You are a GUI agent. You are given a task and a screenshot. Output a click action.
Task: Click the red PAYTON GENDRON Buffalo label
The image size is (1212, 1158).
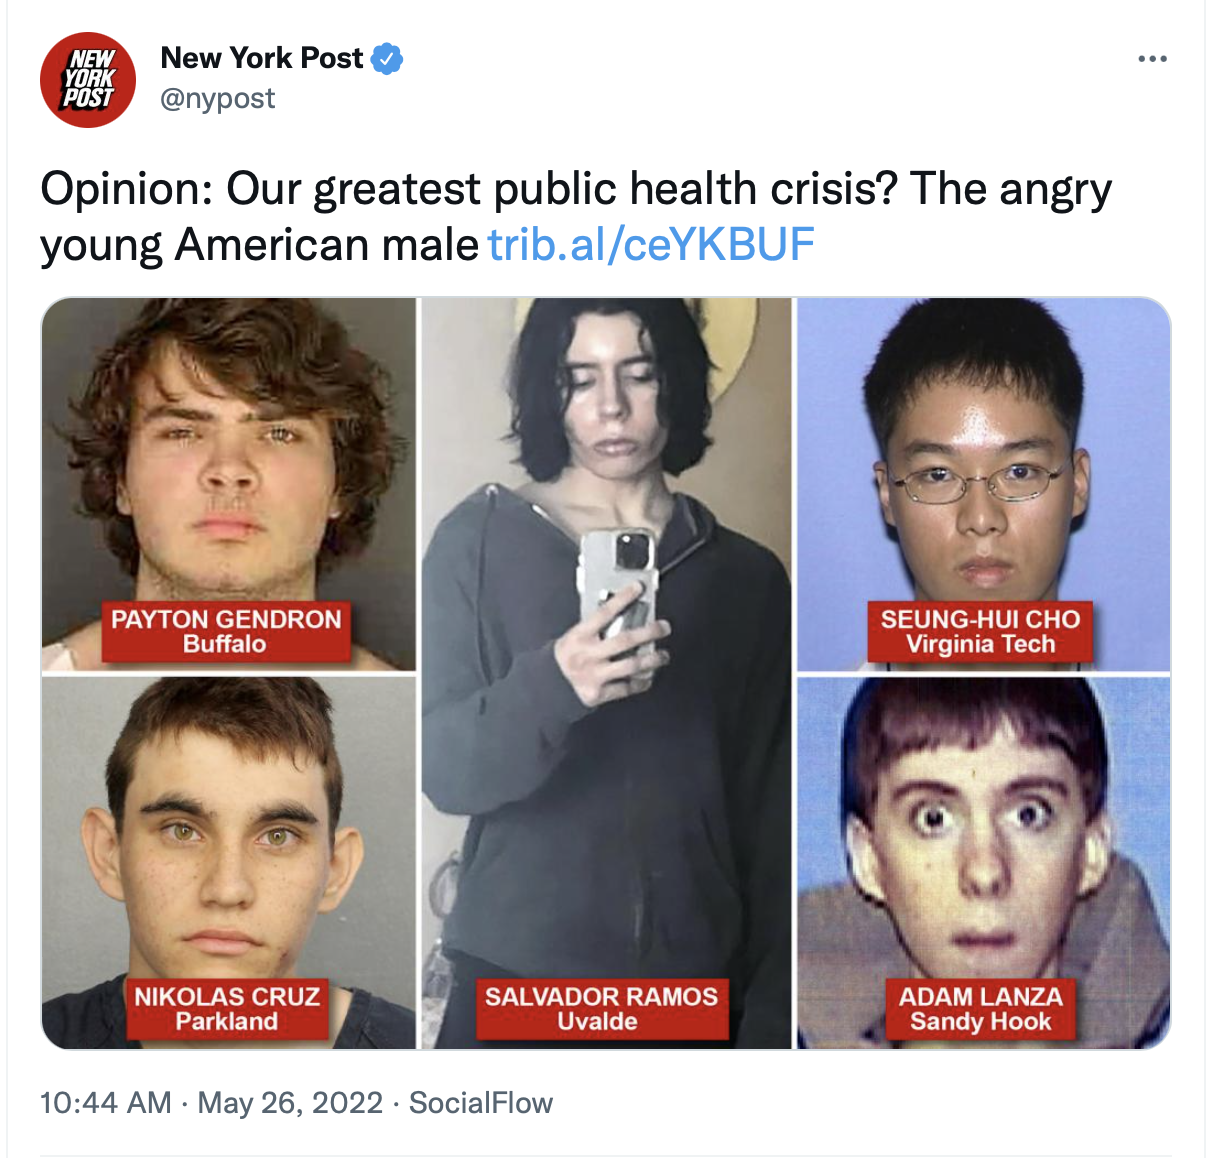226,631
